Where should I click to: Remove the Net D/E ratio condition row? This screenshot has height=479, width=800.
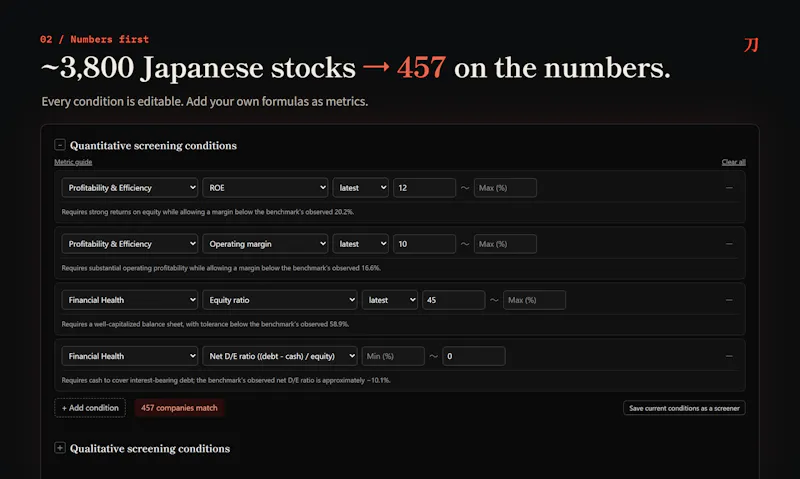coord(729,356)
